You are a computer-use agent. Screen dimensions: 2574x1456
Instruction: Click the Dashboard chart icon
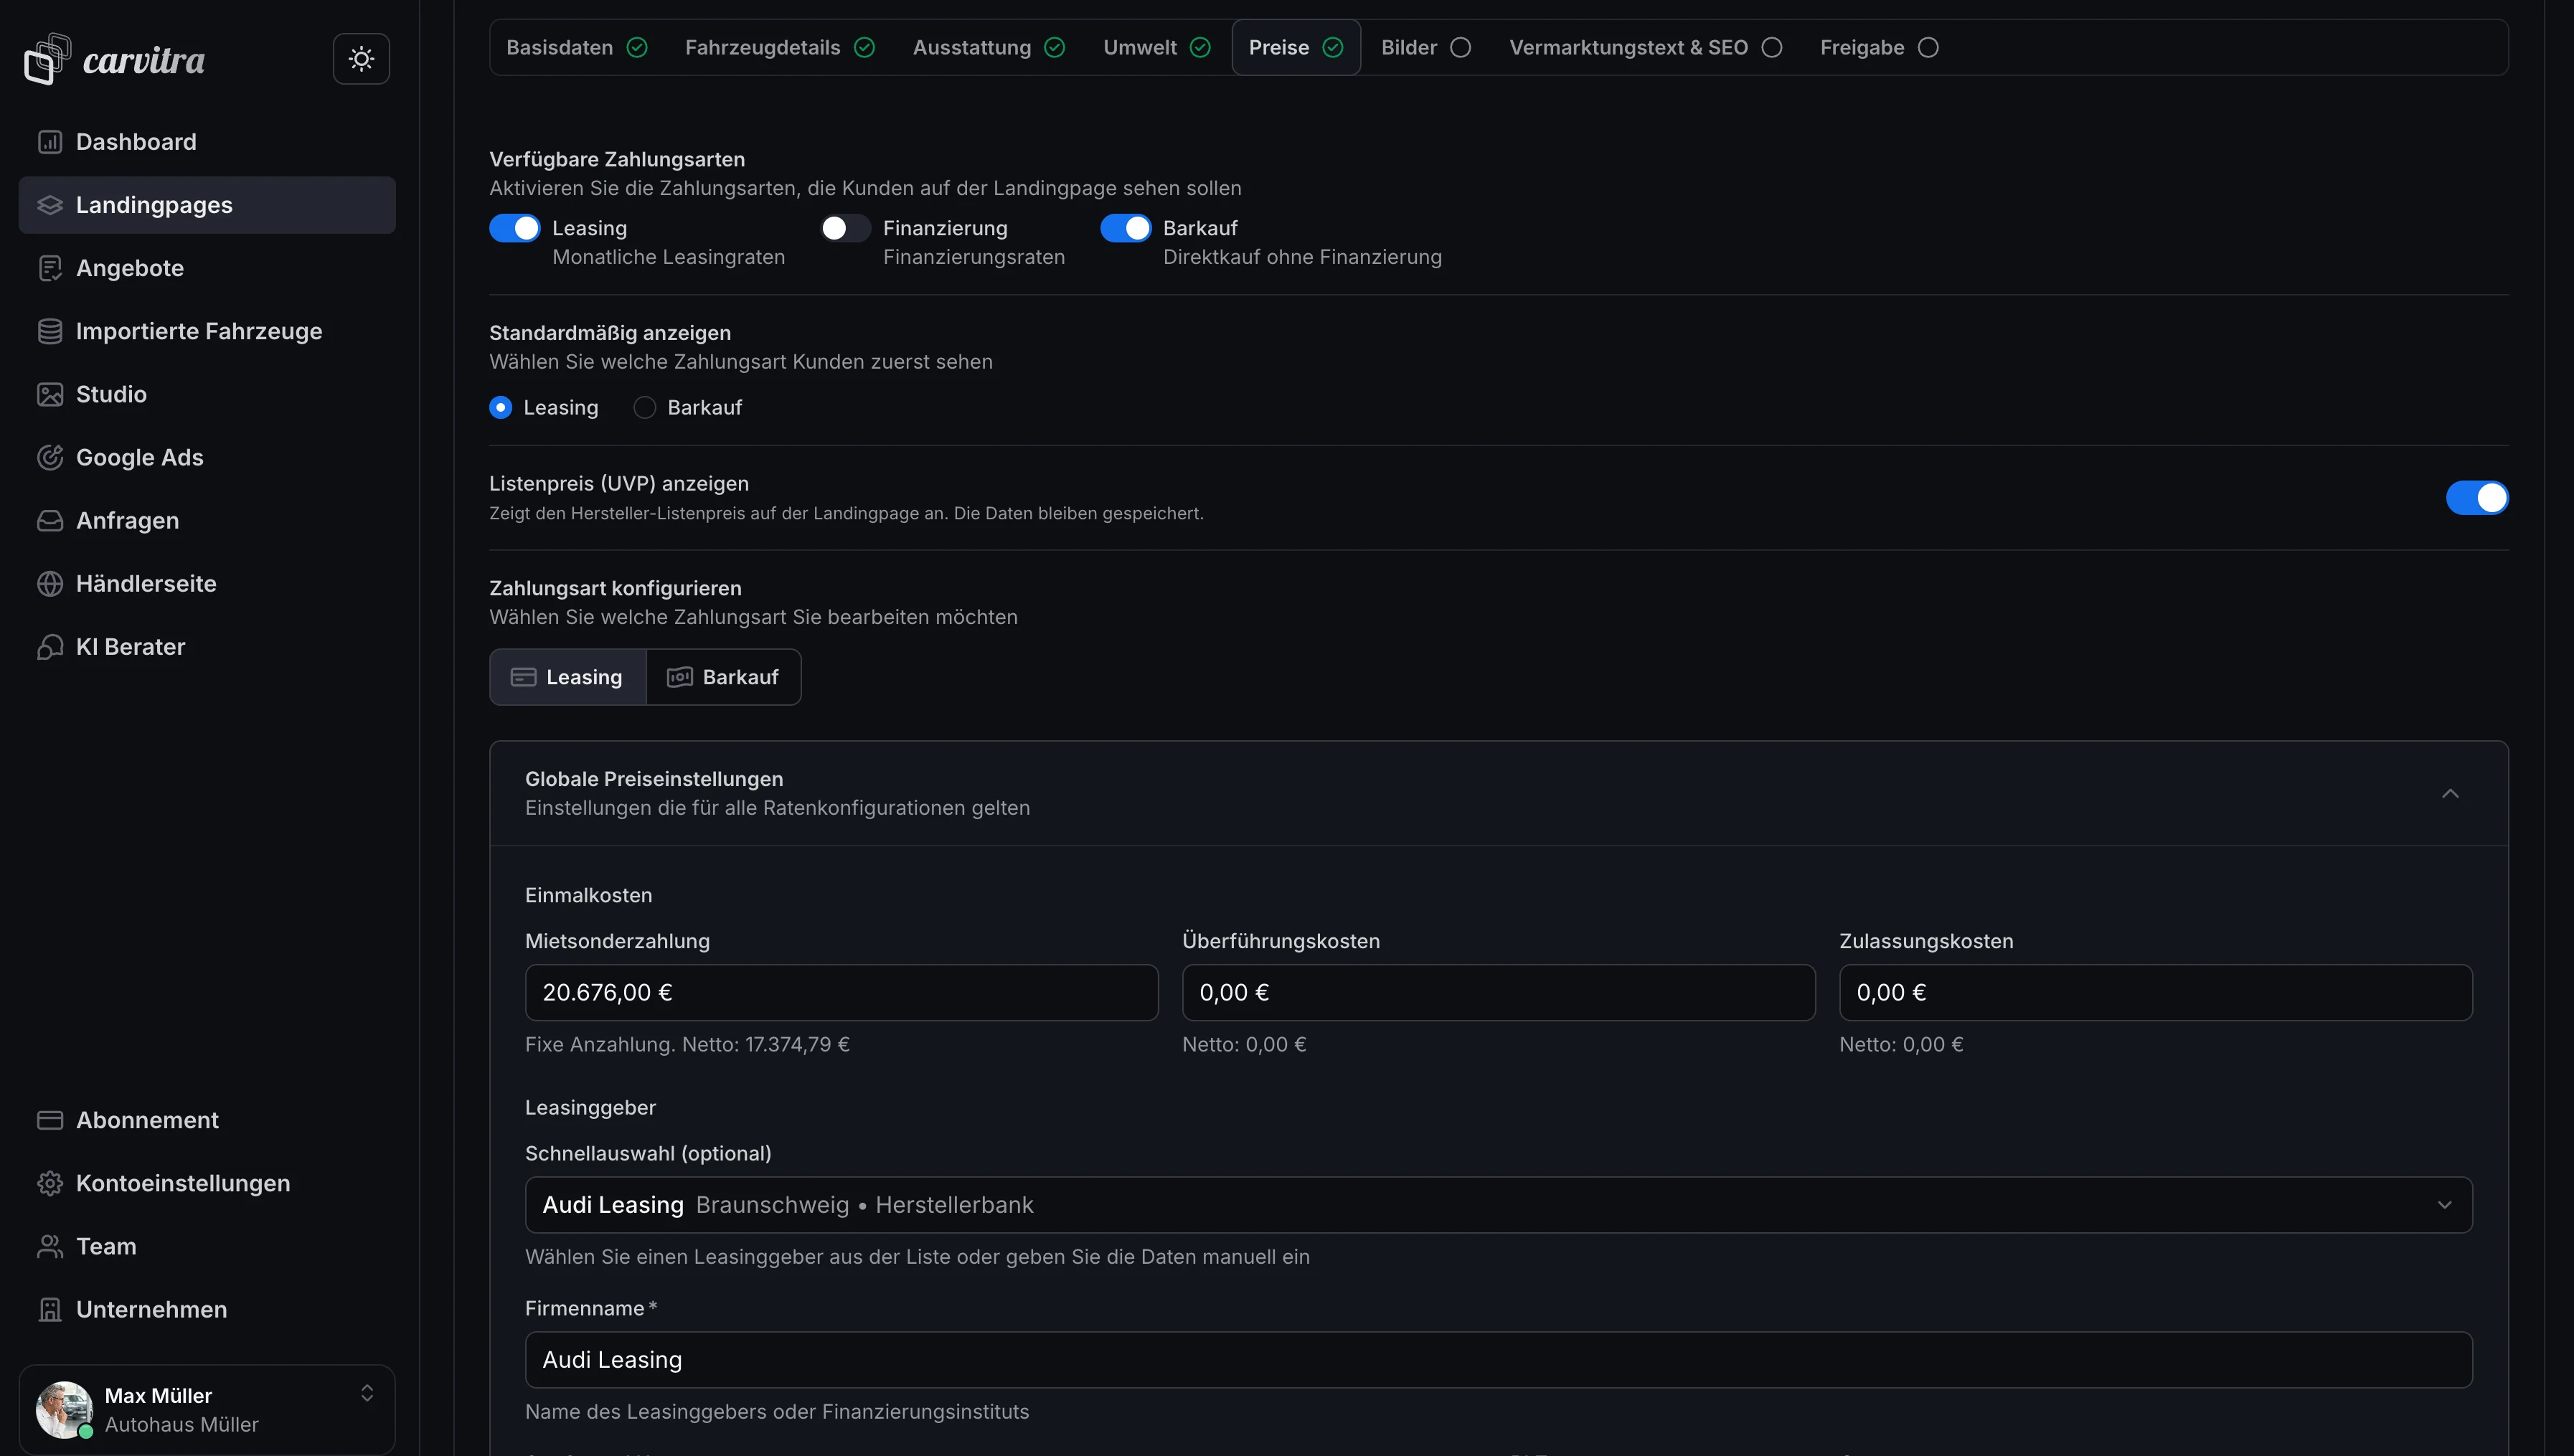[x=50, y=142]
